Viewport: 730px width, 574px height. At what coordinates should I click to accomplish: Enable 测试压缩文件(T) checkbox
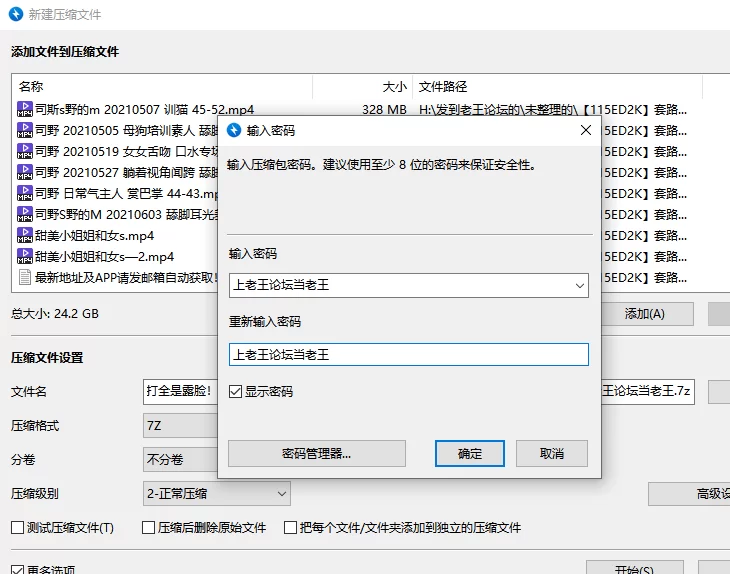[x=18, y=527]
